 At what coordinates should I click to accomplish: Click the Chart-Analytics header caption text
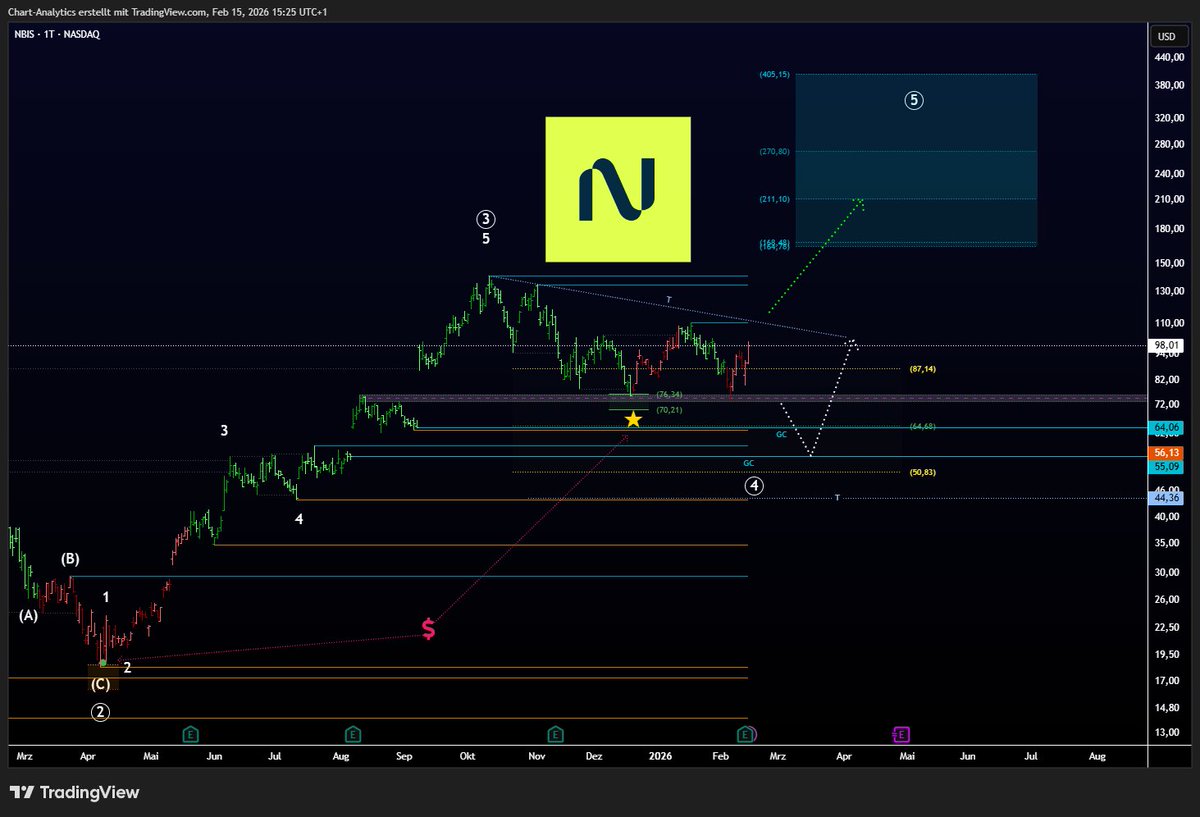tap(170, 11)
